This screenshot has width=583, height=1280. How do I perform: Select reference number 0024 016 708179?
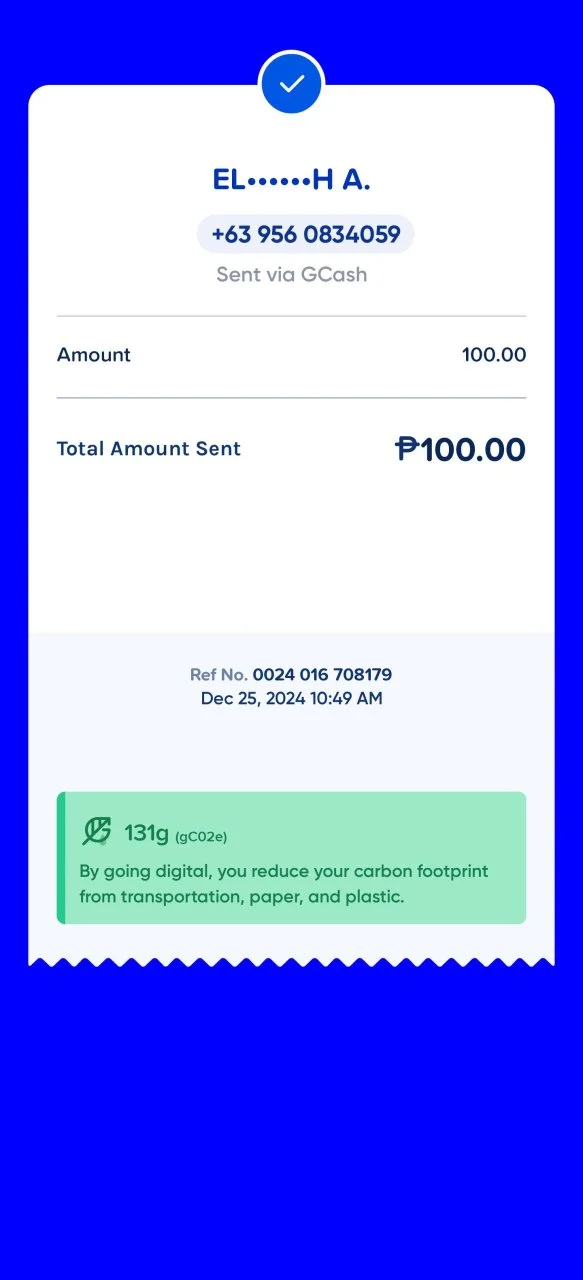[x=322, y=675]
